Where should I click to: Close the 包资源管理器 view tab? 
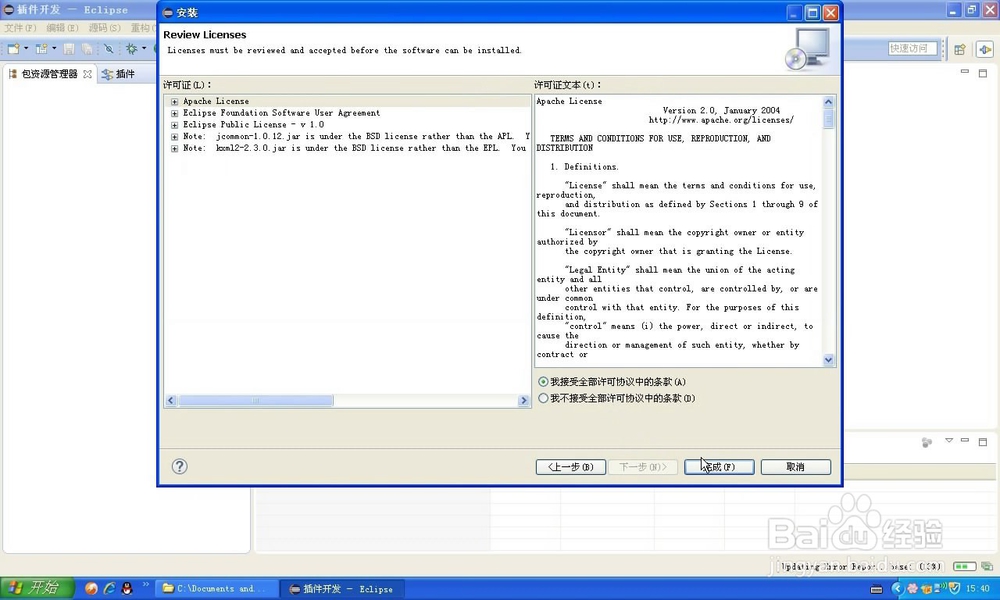(87, 74)
